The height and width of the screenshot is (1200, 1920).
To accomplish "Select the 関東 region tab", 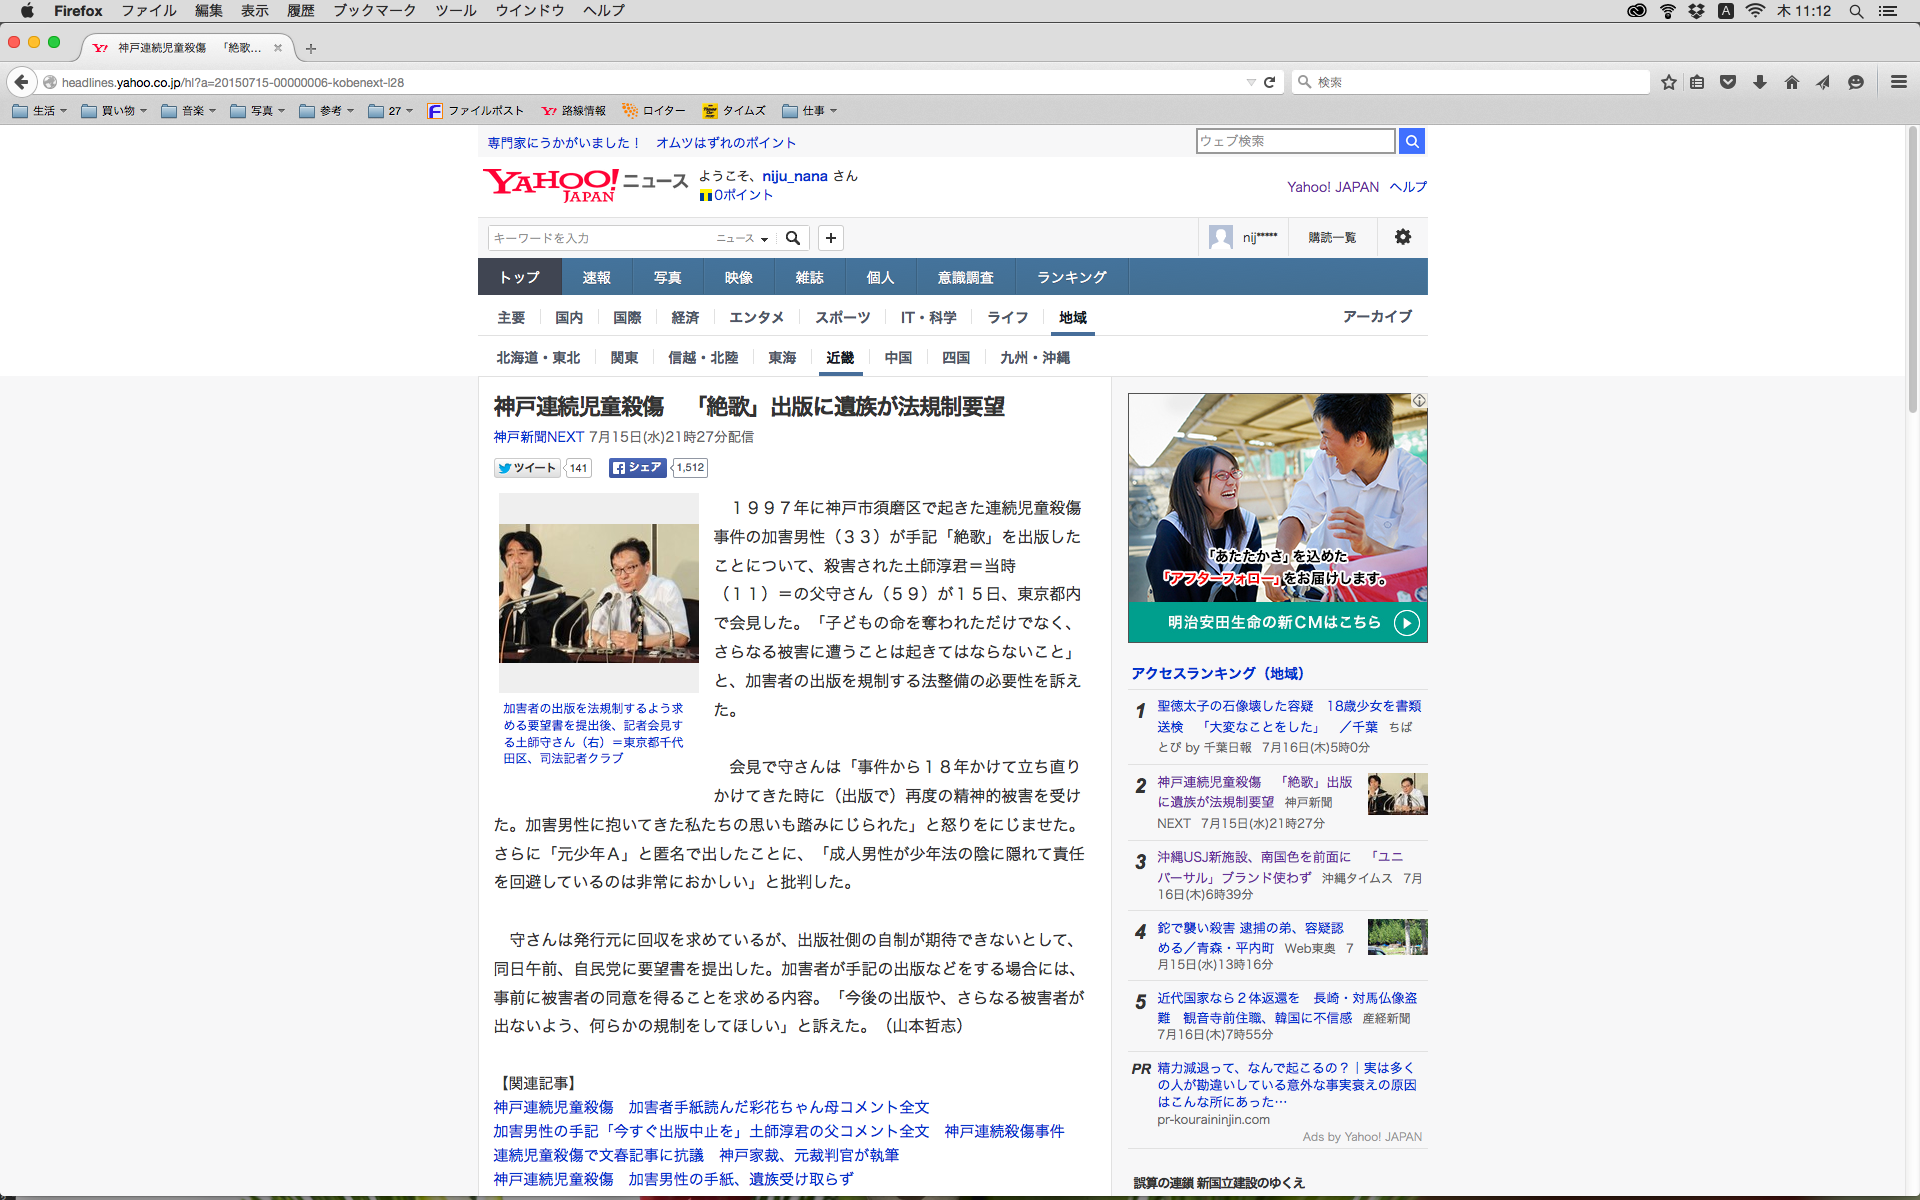I will (x=623, y=357).
